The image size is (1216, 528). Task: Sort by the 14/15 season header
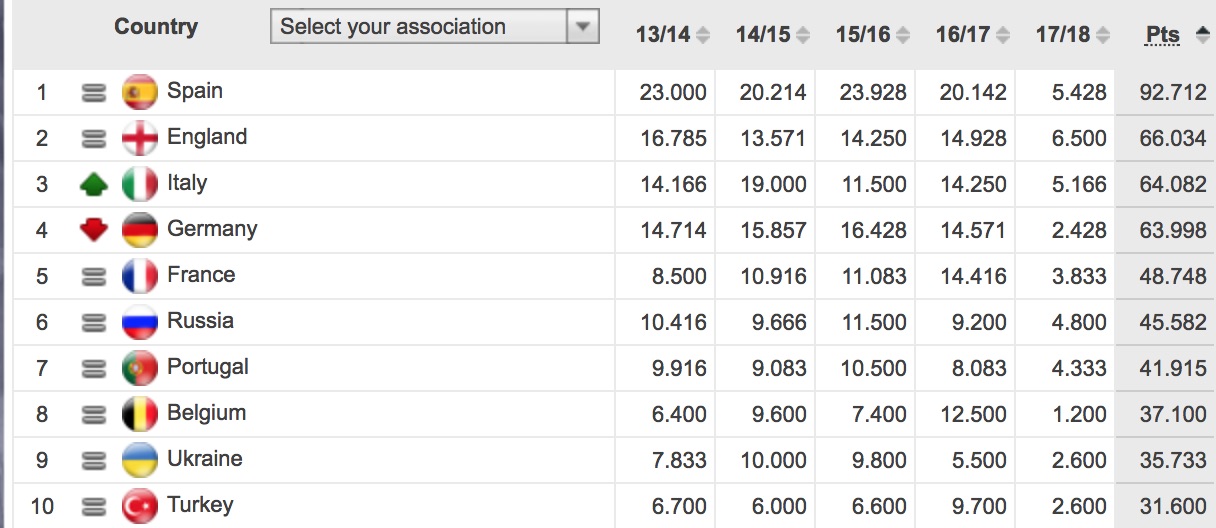[773, 35]
